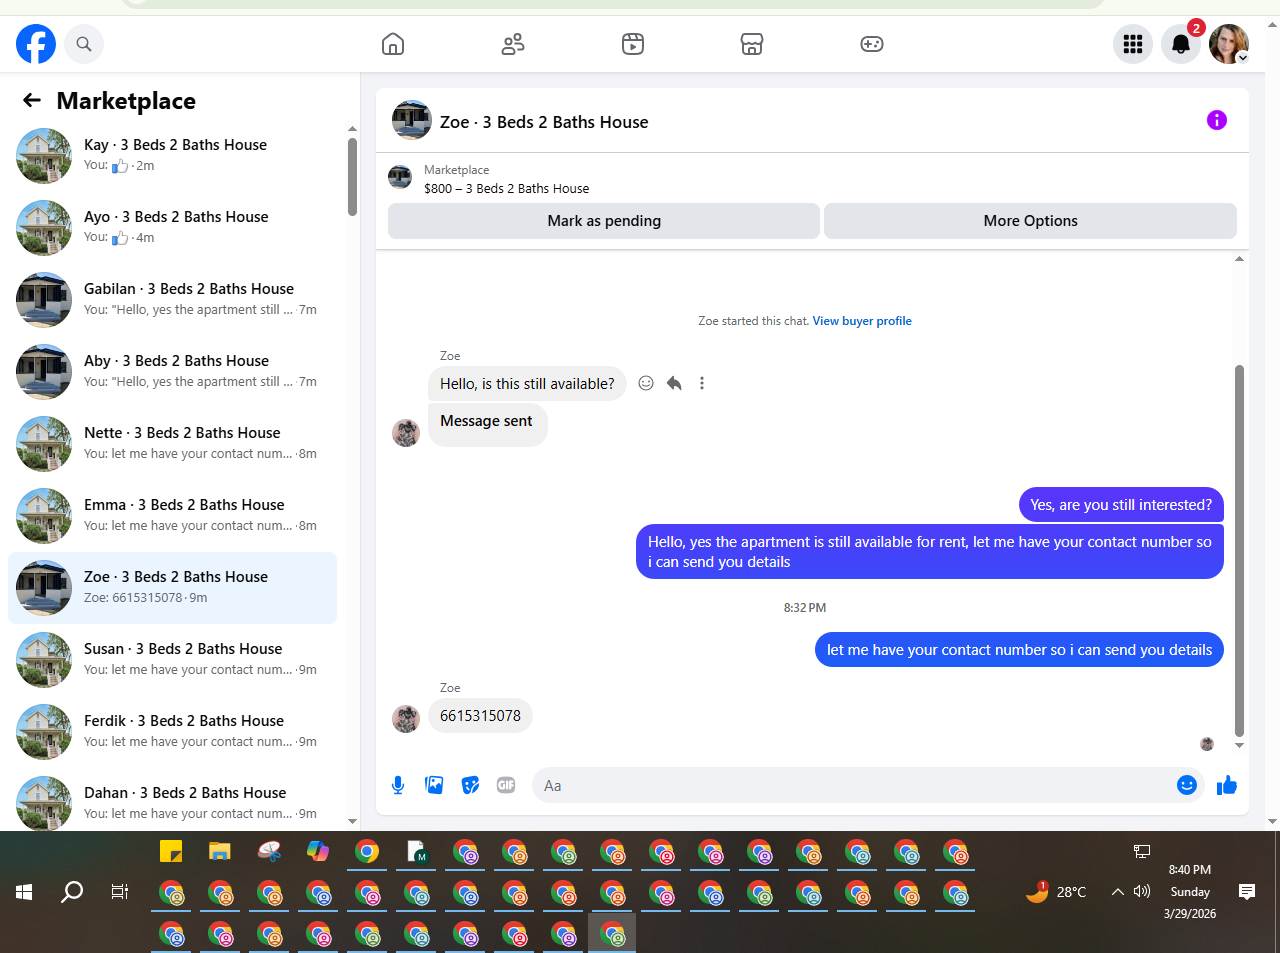Click the Marketplace heading in the sidebar
Image resolution: width=1280 pixels, height=953 pixels.
click(x=126, y=101)
